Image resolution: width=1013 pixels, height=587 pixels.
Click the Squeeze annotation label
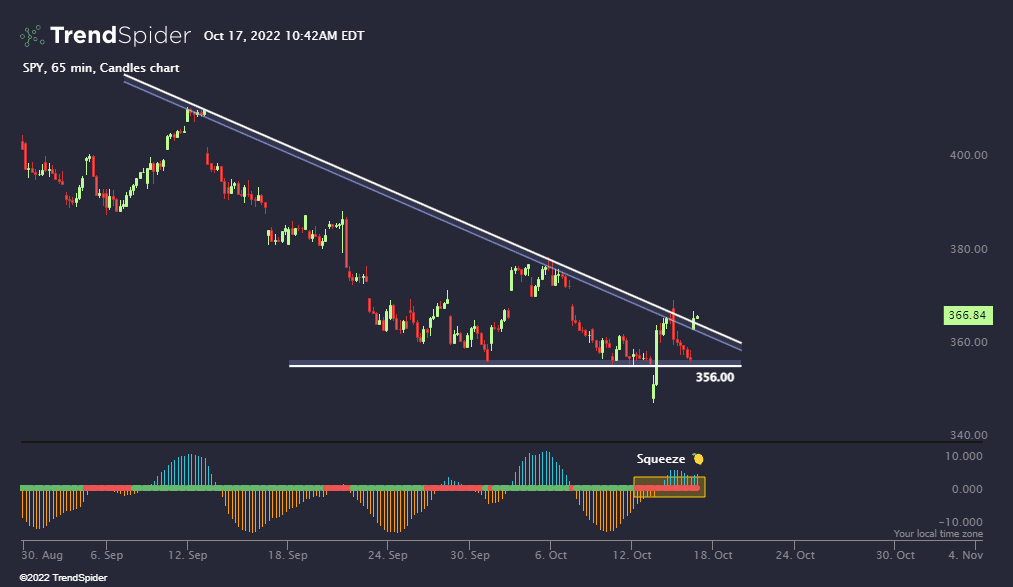661,459
